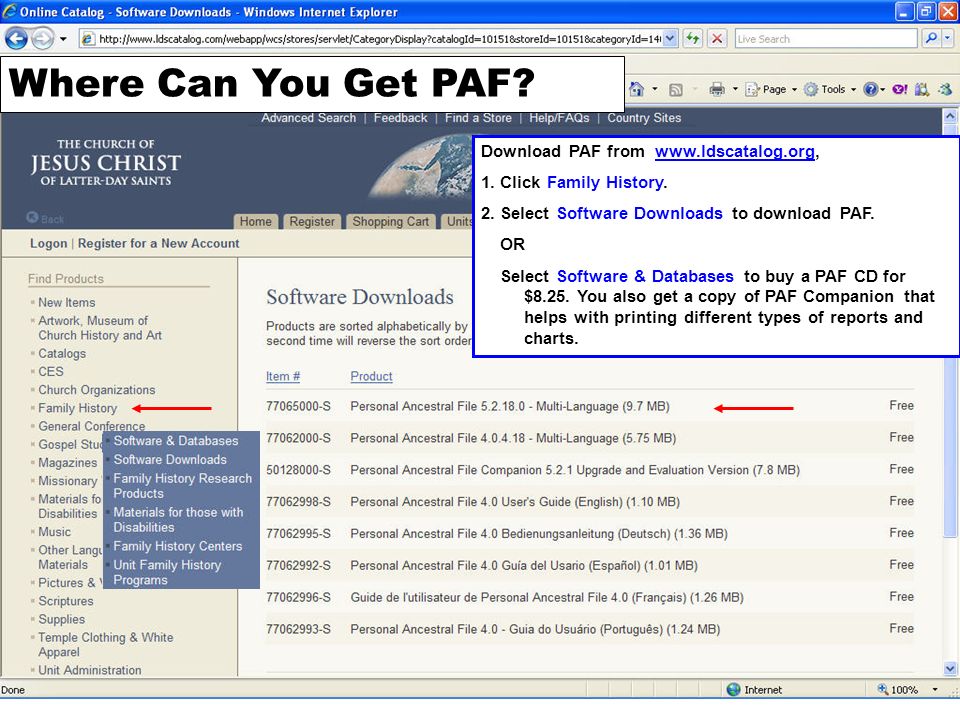Viewport: 960px width, 720px height.
Task: Click the Print printer icon
Action: [x=716, y=89]
